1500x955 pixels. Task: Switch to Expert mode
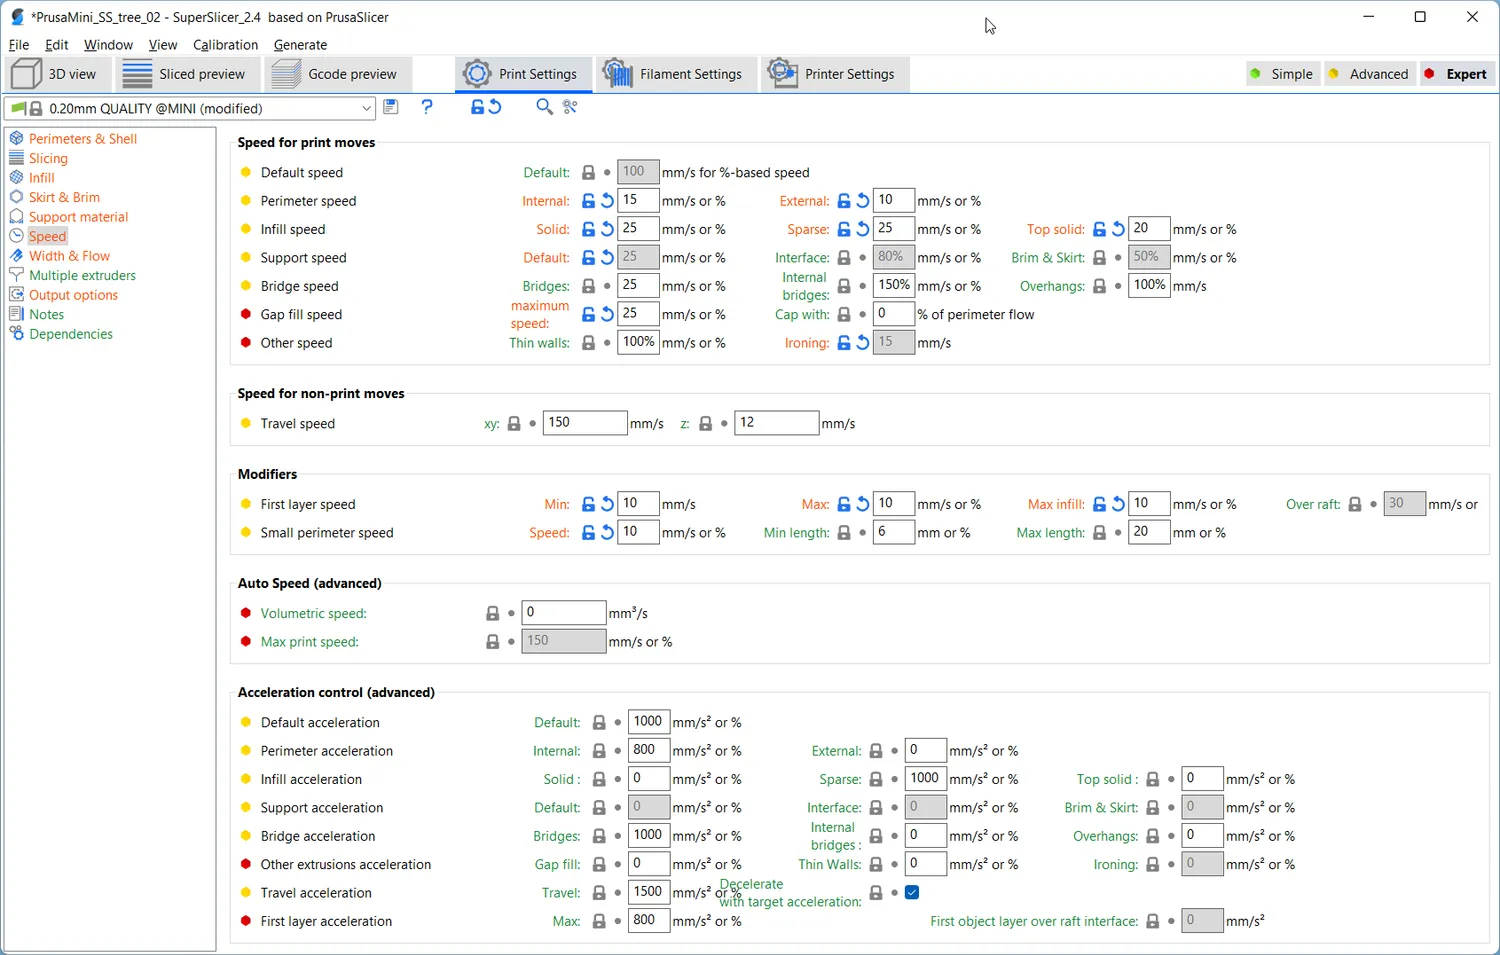point(1456,74)
